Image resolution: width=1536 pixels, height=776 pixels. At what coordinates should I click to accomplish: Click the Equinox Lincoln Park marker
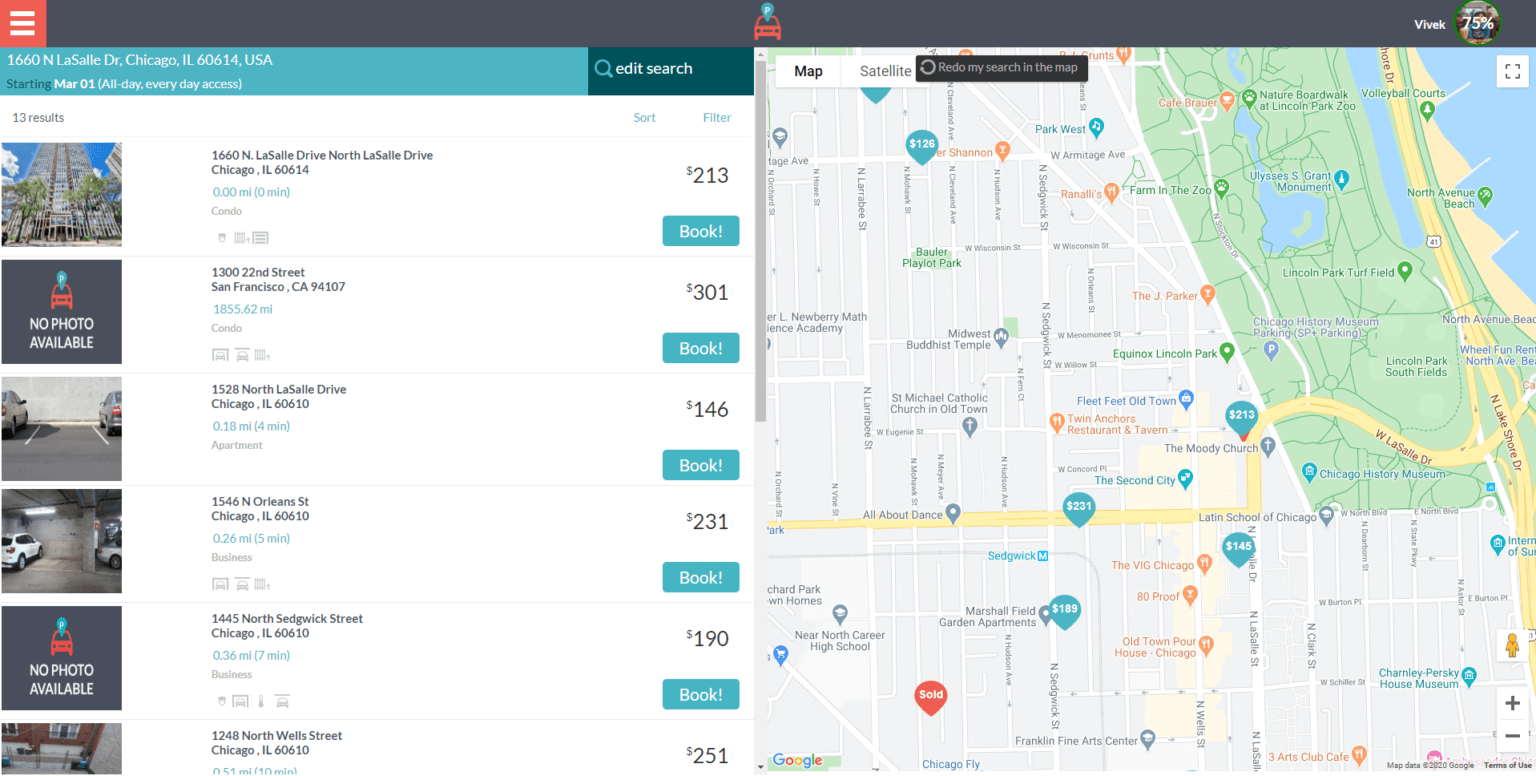pyautogui.click(x=1228, y=352)
